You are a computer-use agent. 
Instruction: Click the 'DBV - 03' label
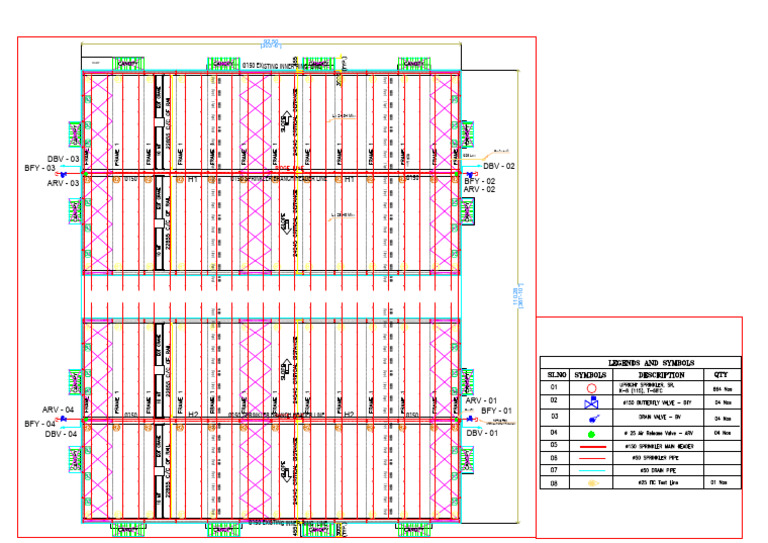tap(63, 159)
